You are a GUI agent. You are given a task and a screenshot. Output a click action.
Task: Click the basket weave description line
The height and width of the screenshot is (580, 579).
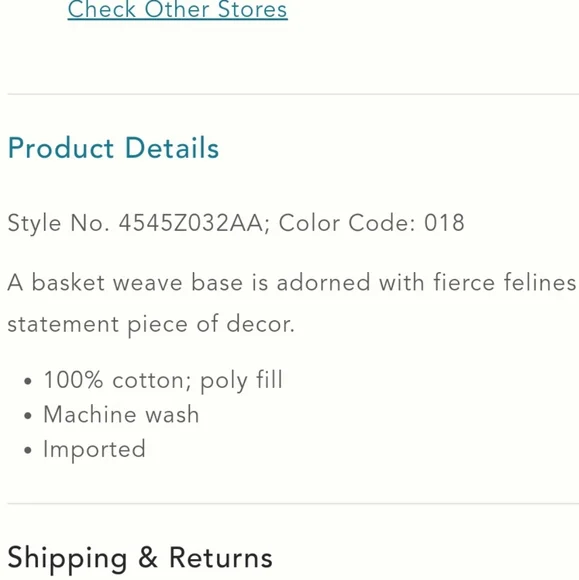pos(292,283)
